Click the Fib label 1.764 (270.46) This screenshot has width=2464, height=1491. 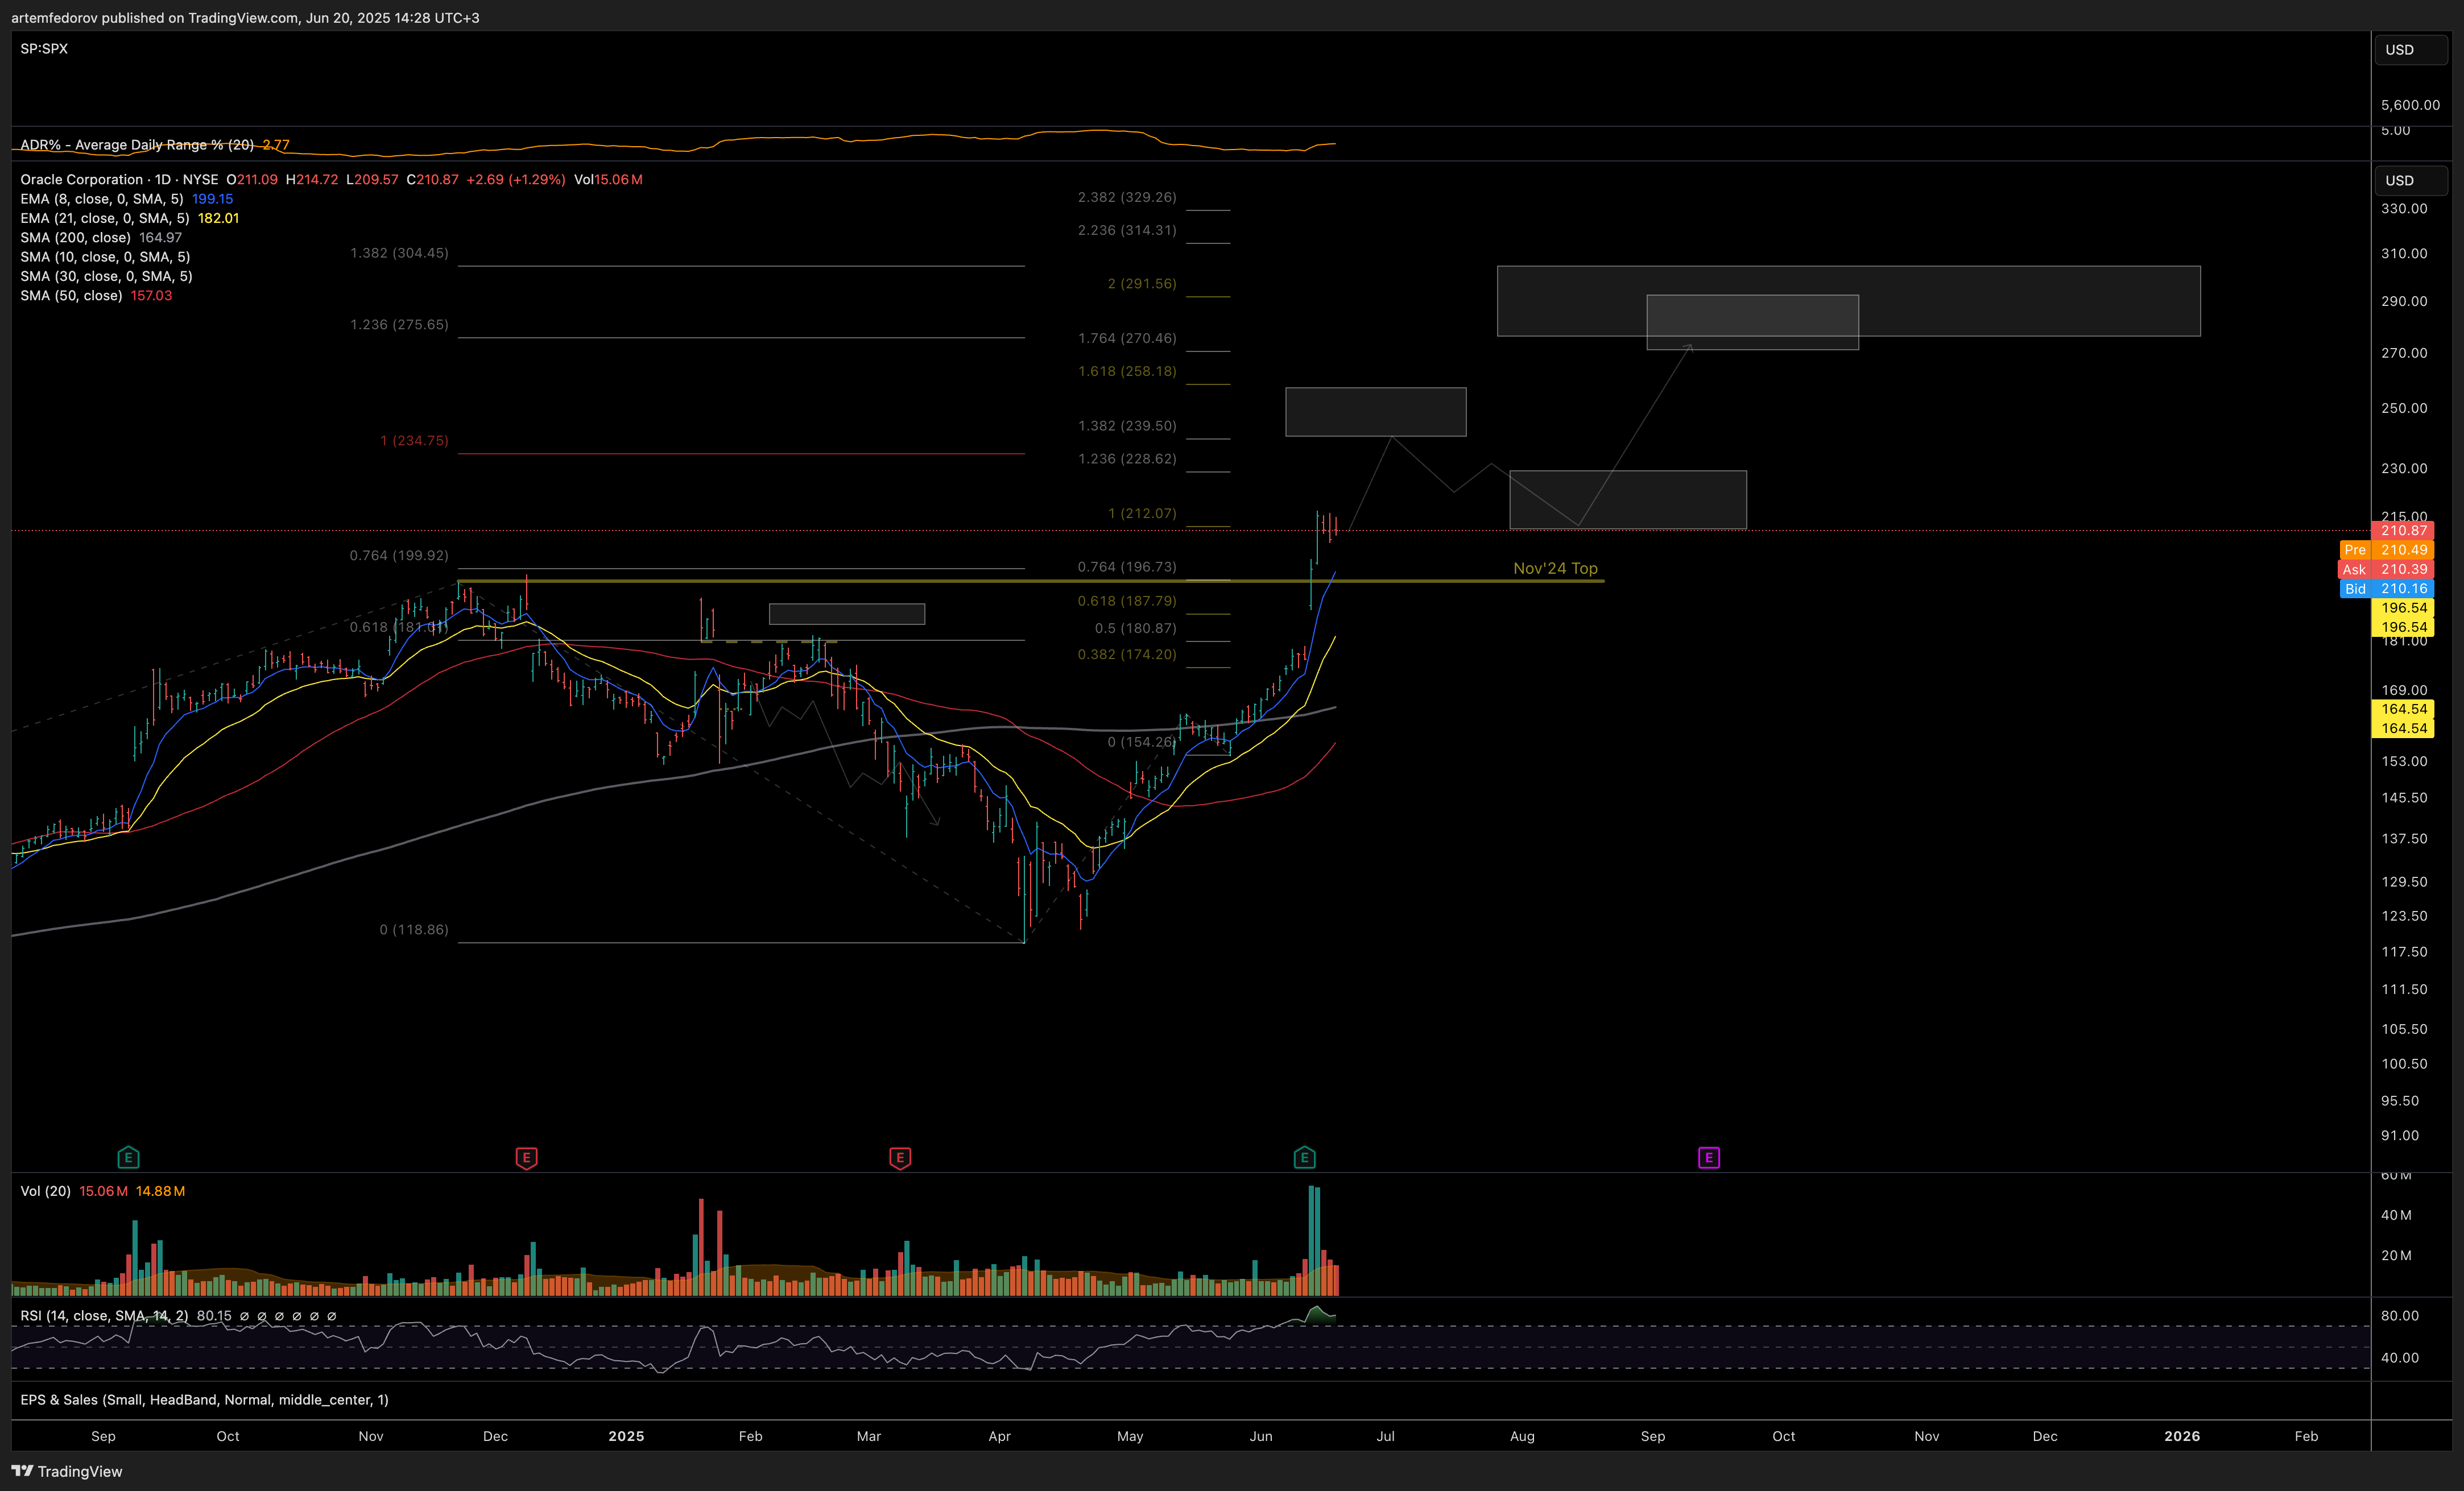(1127, 338)
